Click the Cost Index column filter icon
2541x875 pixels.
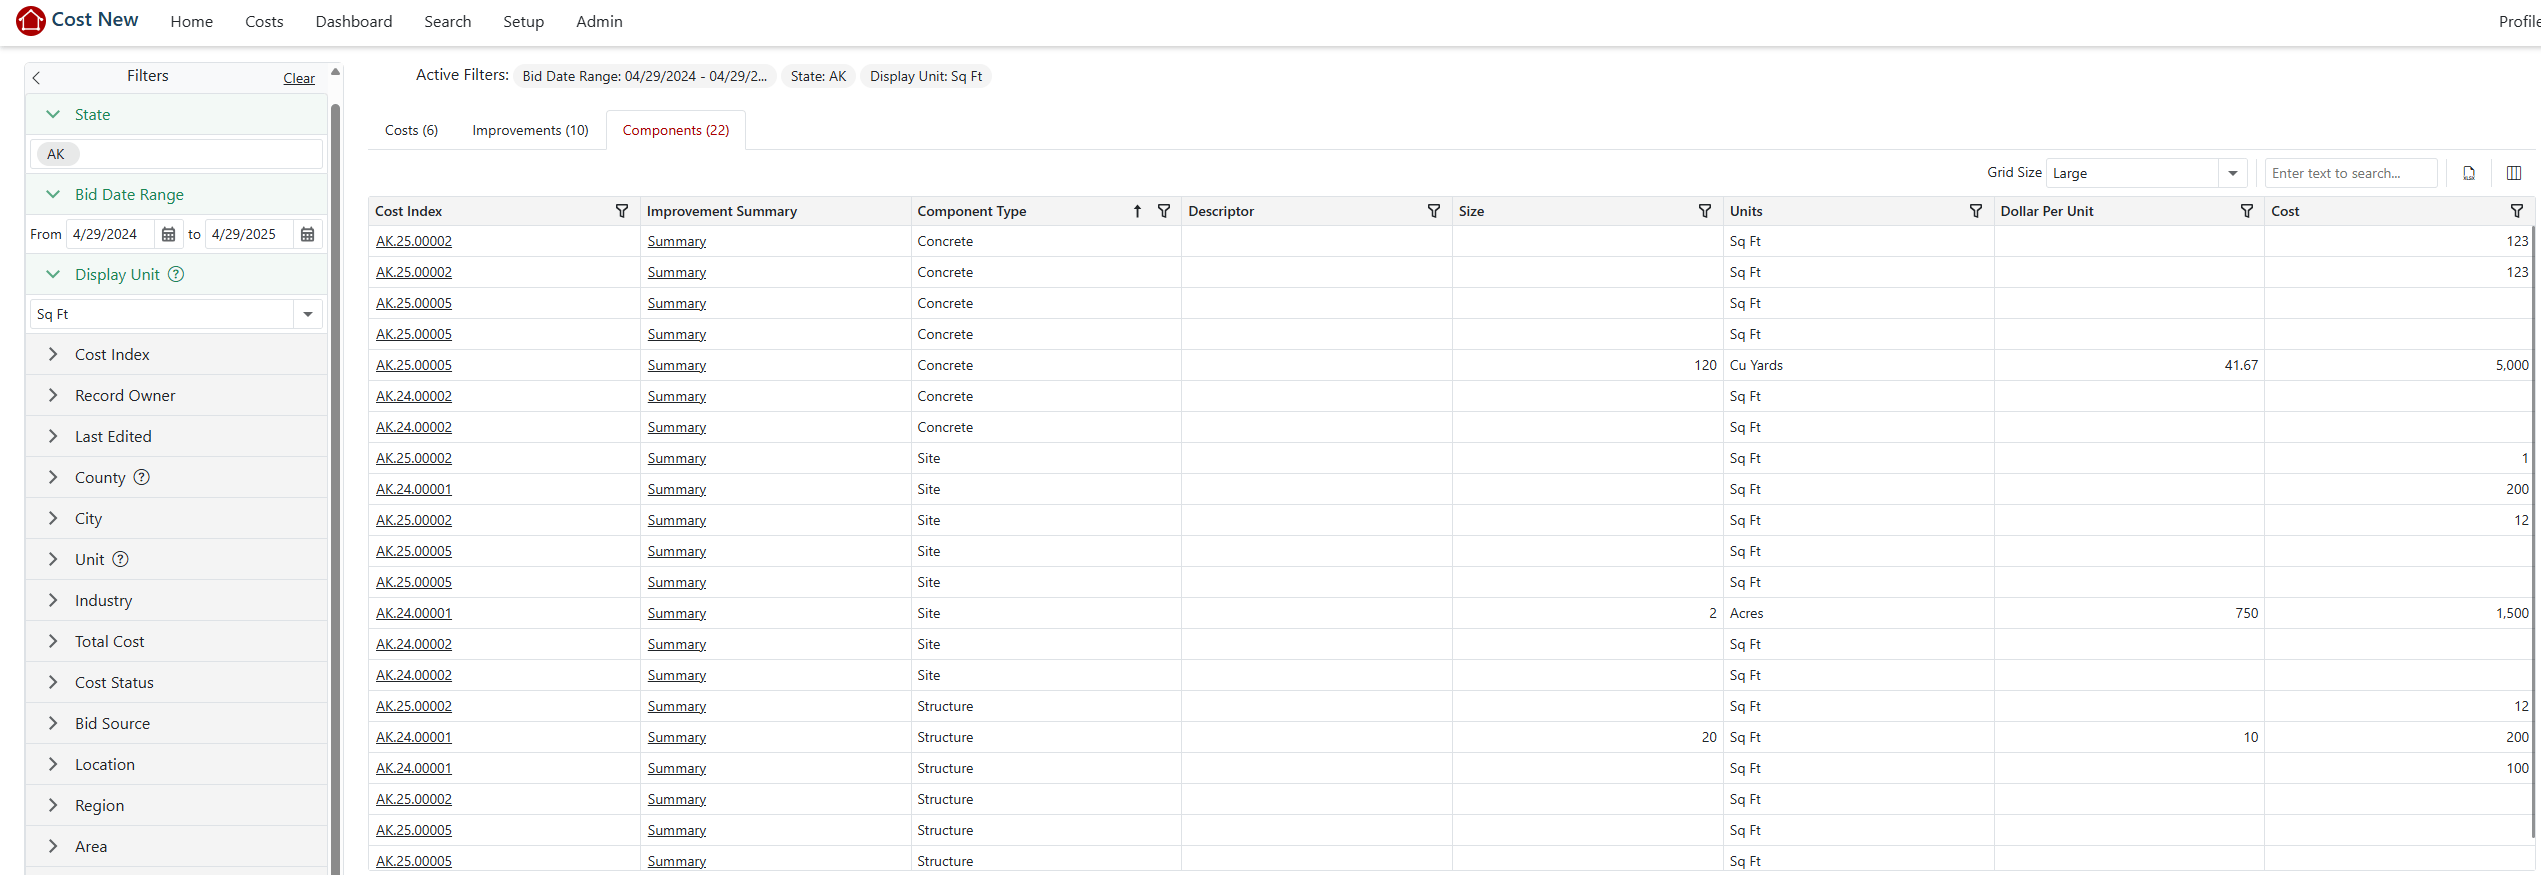pos(622,211)
